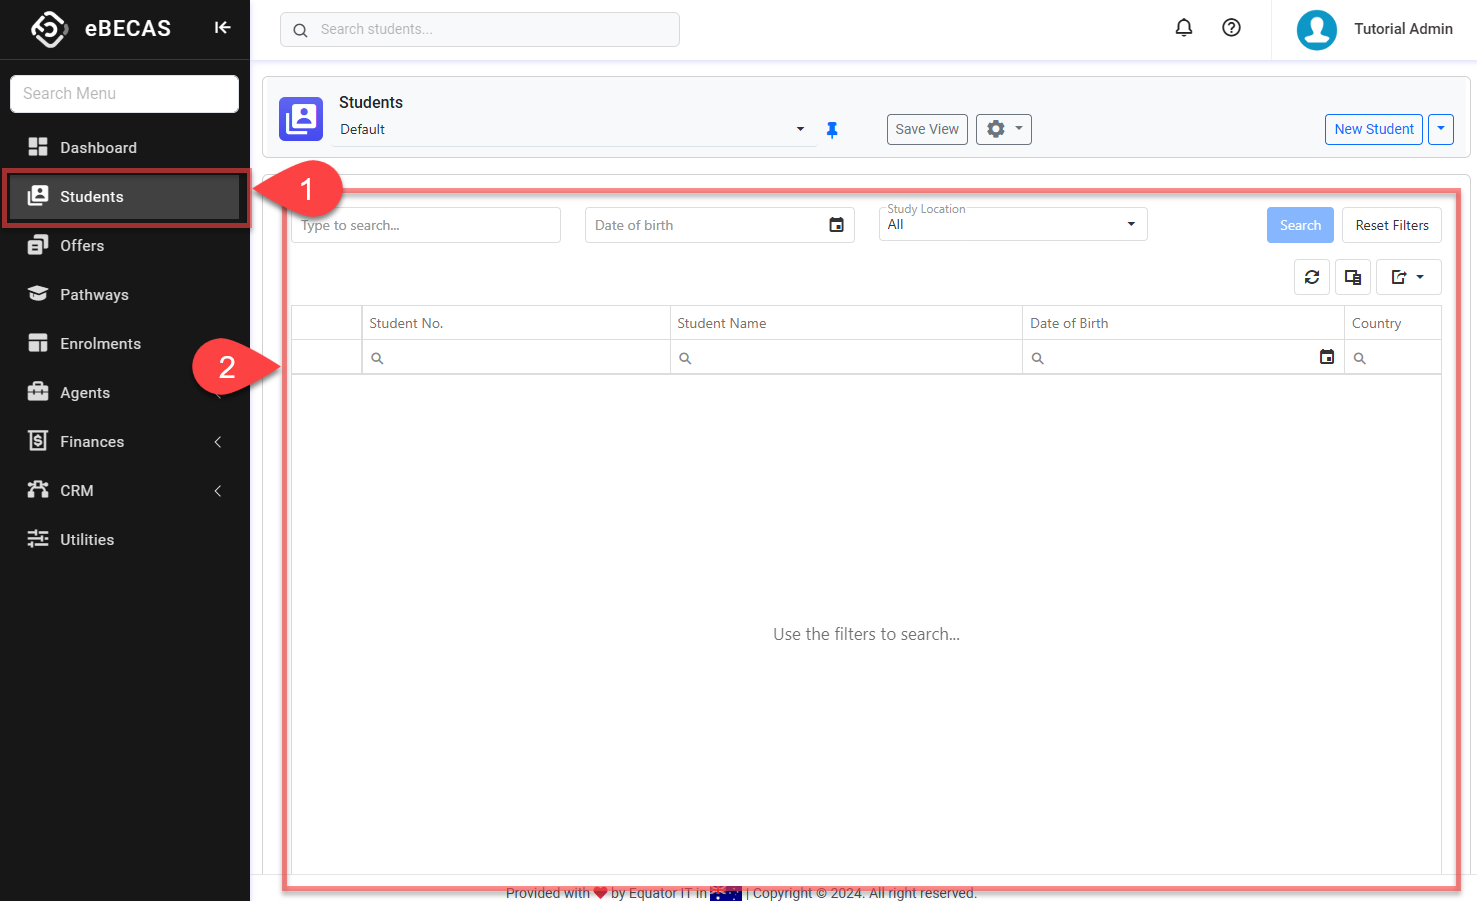
Task: Open the Date of birth calendar picker
Action: (x=836, y=225)
